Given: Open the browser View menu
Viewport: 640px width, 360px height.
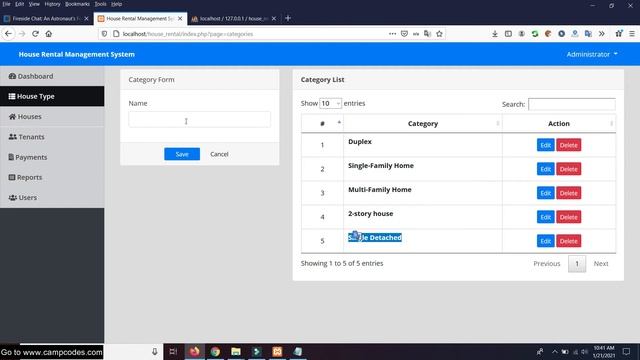Looking at the screenshot, I should coord(34,4).
